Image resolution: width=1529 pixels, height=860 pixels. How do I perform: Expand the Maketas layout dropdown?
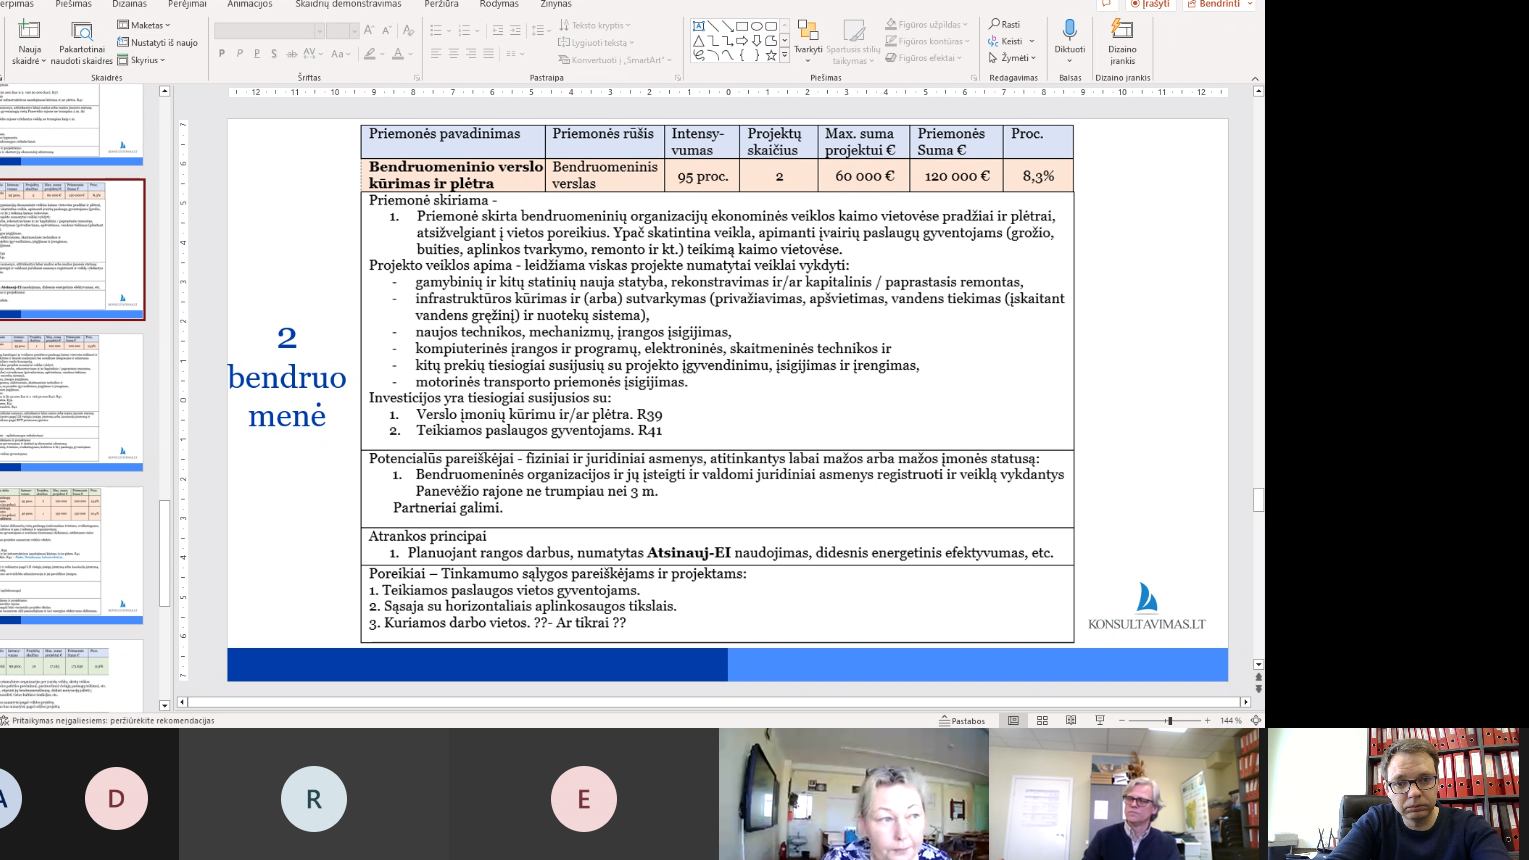(x=145, y=25)
